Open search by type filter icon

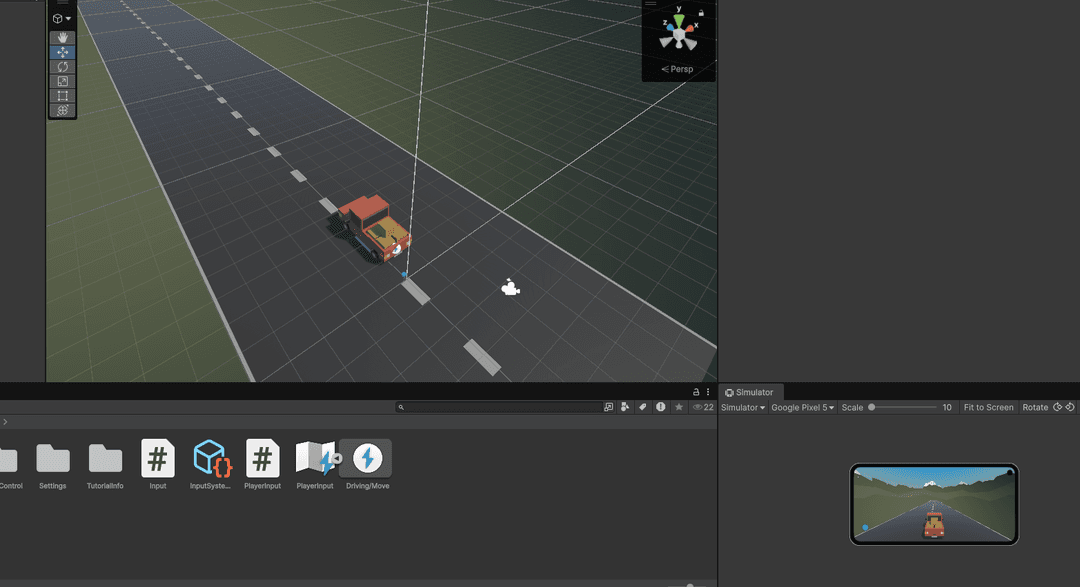pyautogui.click(x=625, y=407)
